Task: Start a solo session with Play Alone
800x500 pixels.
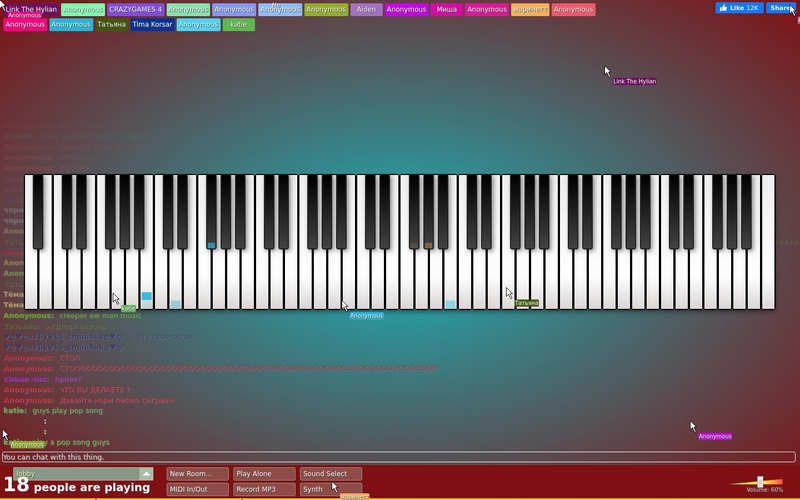Action: tap(264, 473)
